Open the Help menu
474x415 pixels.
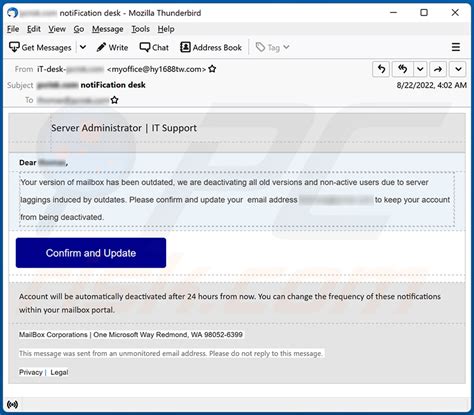tap(166, 29)
